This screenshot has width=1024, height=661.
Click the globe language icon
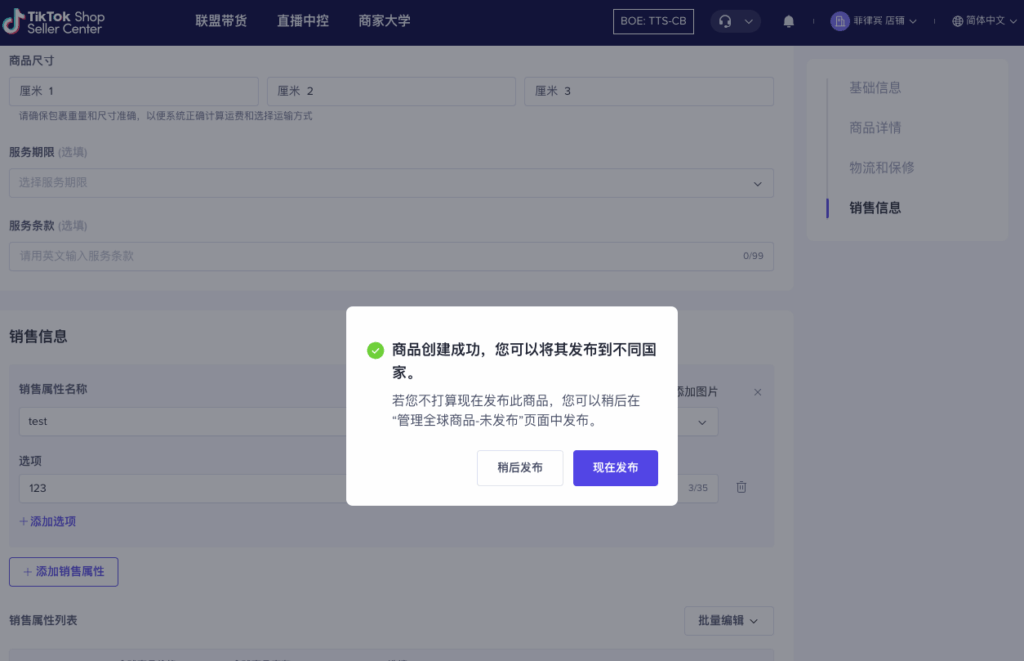tap(957, 20)
